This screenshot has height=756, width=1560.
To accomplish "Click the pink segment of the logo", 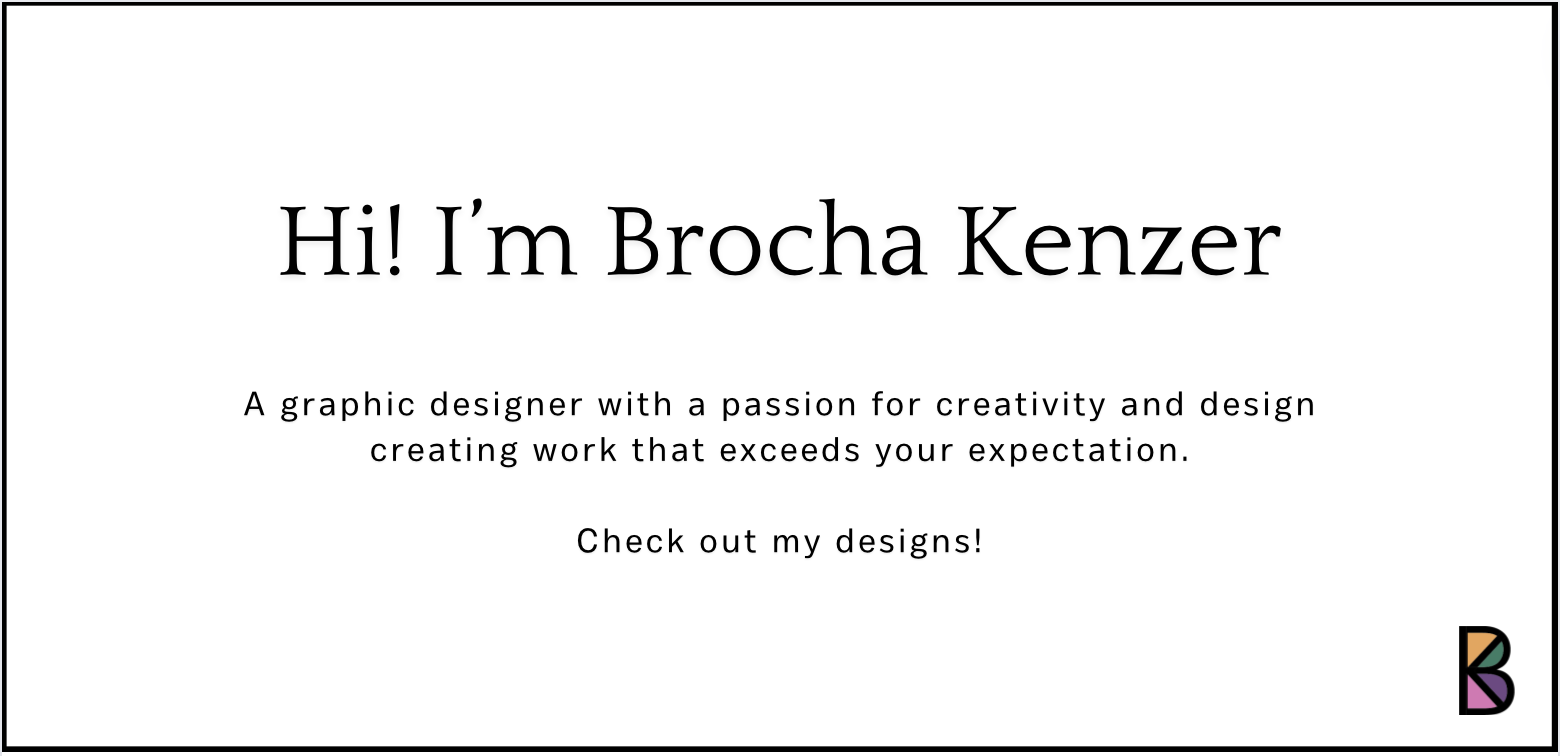I will [x=1477, y=697].
